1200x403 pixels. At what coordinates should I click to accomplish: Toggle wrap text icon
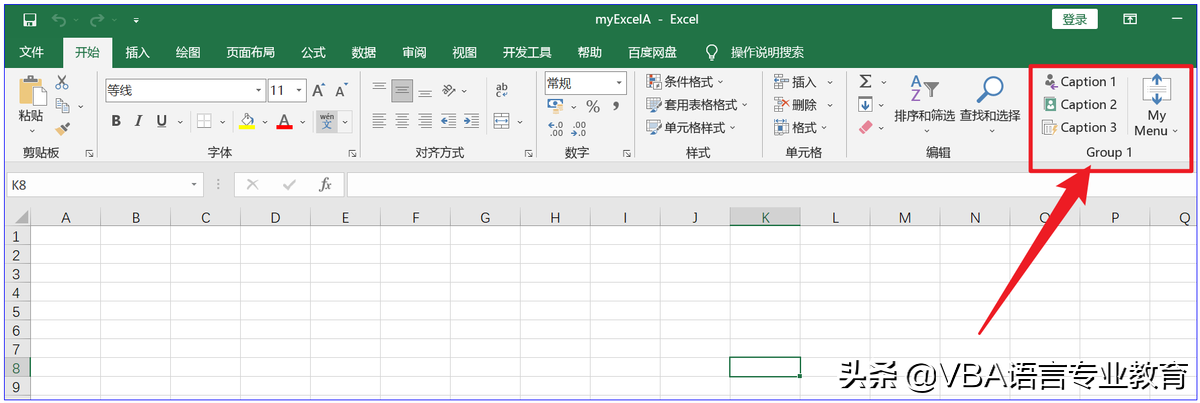coord(502,89)
